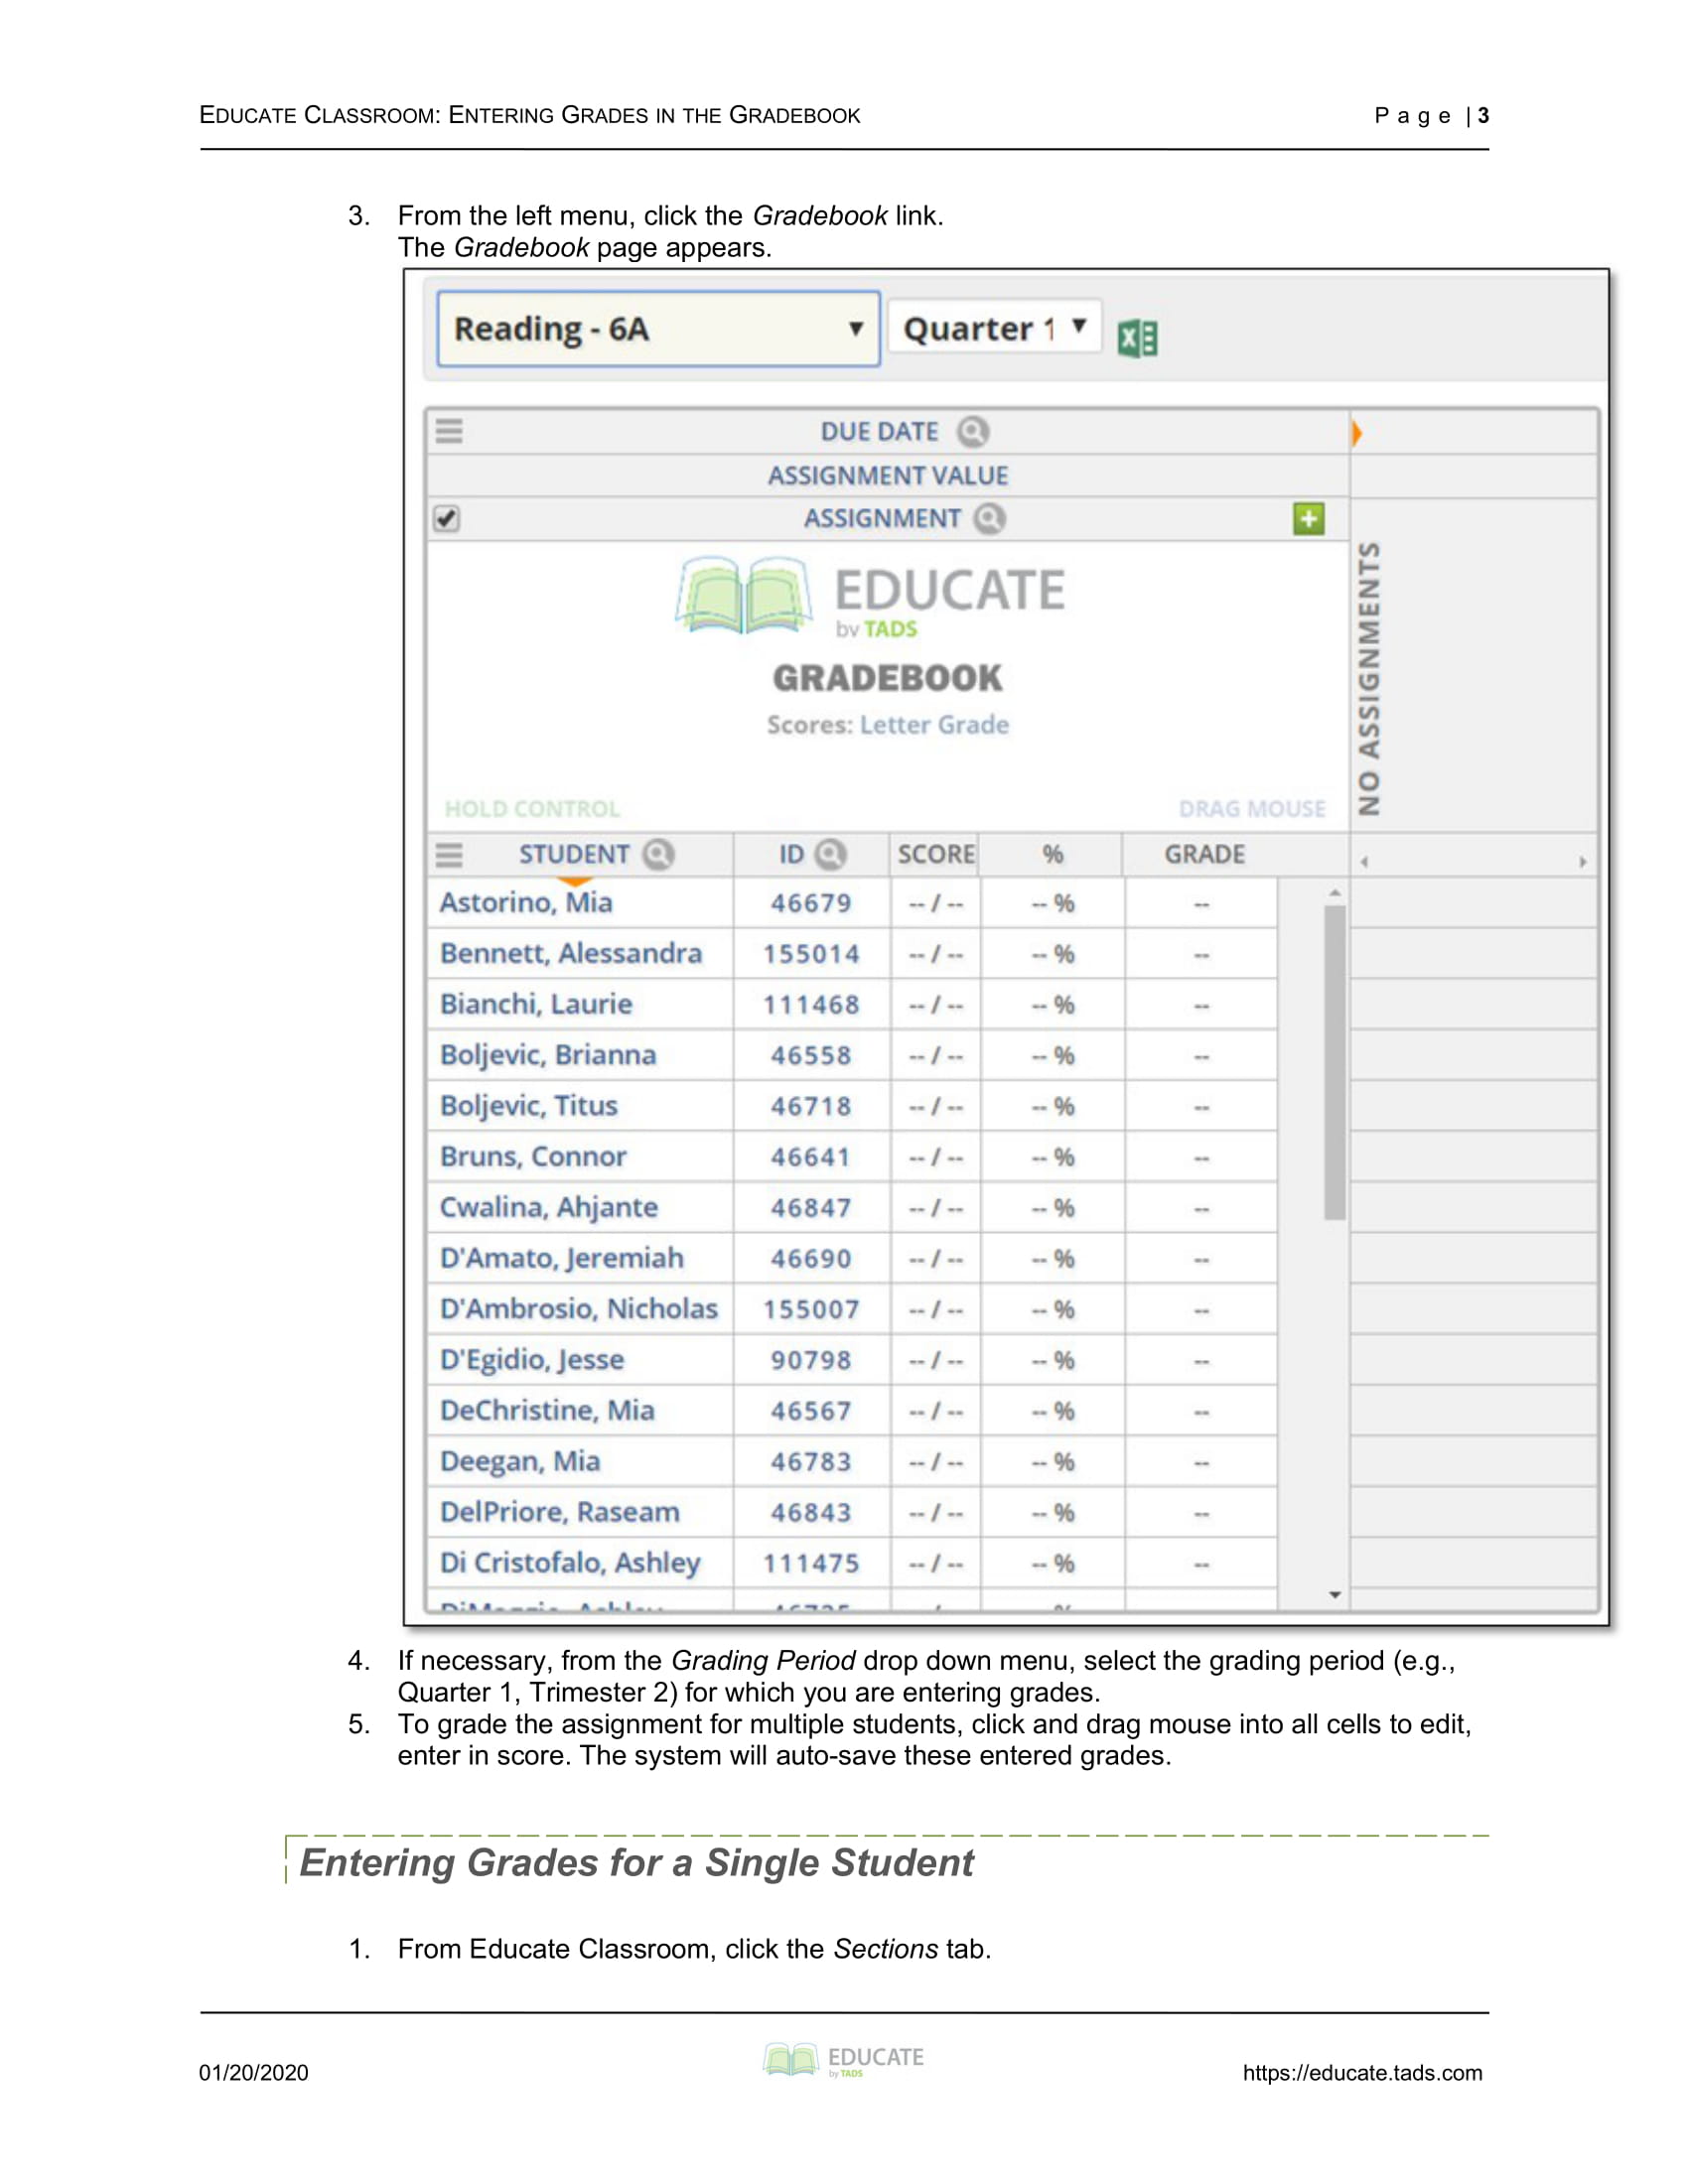Click the left arrow of the horizontal scroller
Screen dimensions: 1688x2184
1364,861
